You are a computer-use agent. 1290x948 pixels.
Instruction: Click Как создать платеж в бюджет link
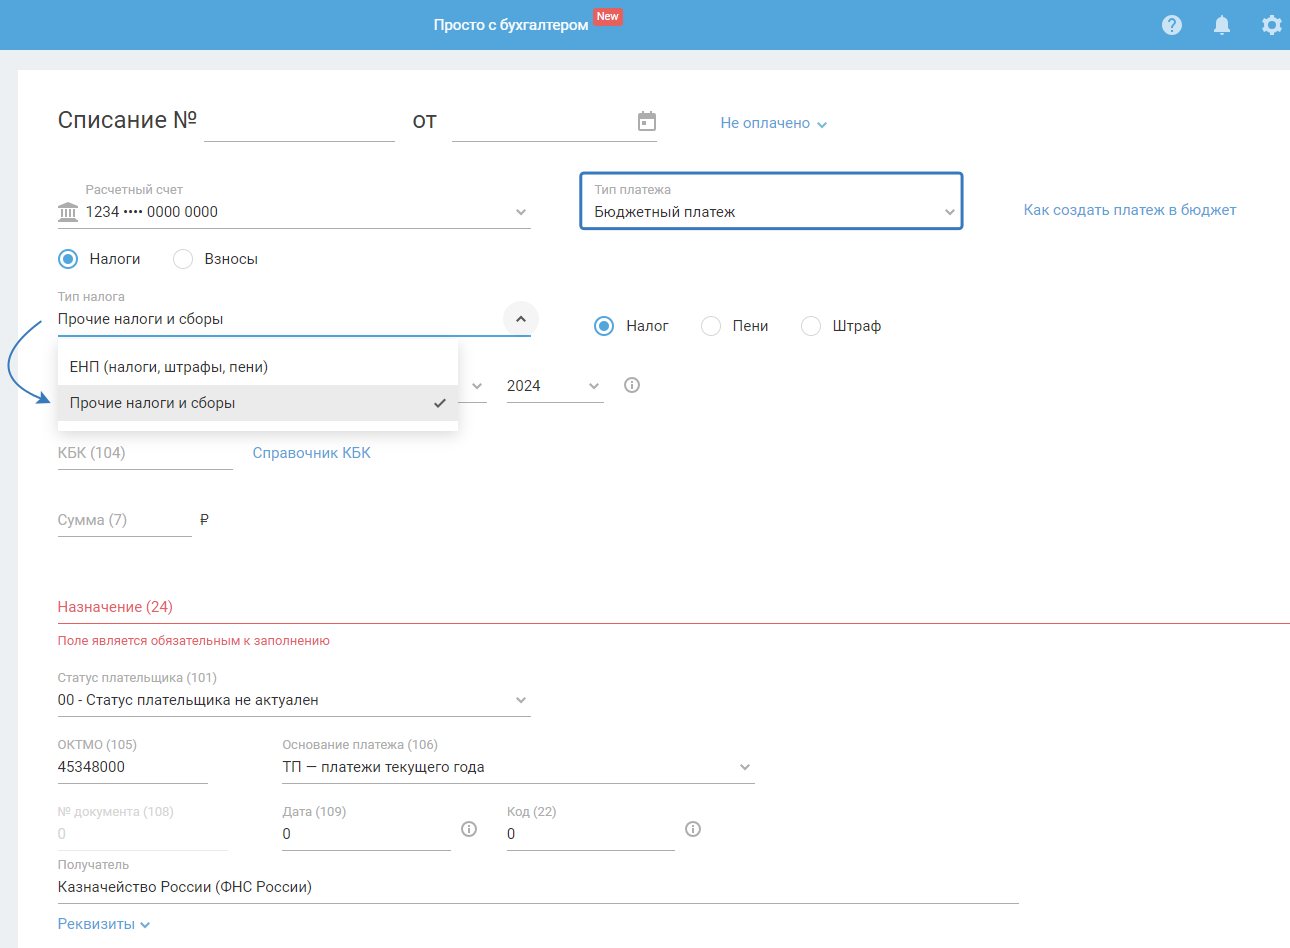(x=1130, y=210)
